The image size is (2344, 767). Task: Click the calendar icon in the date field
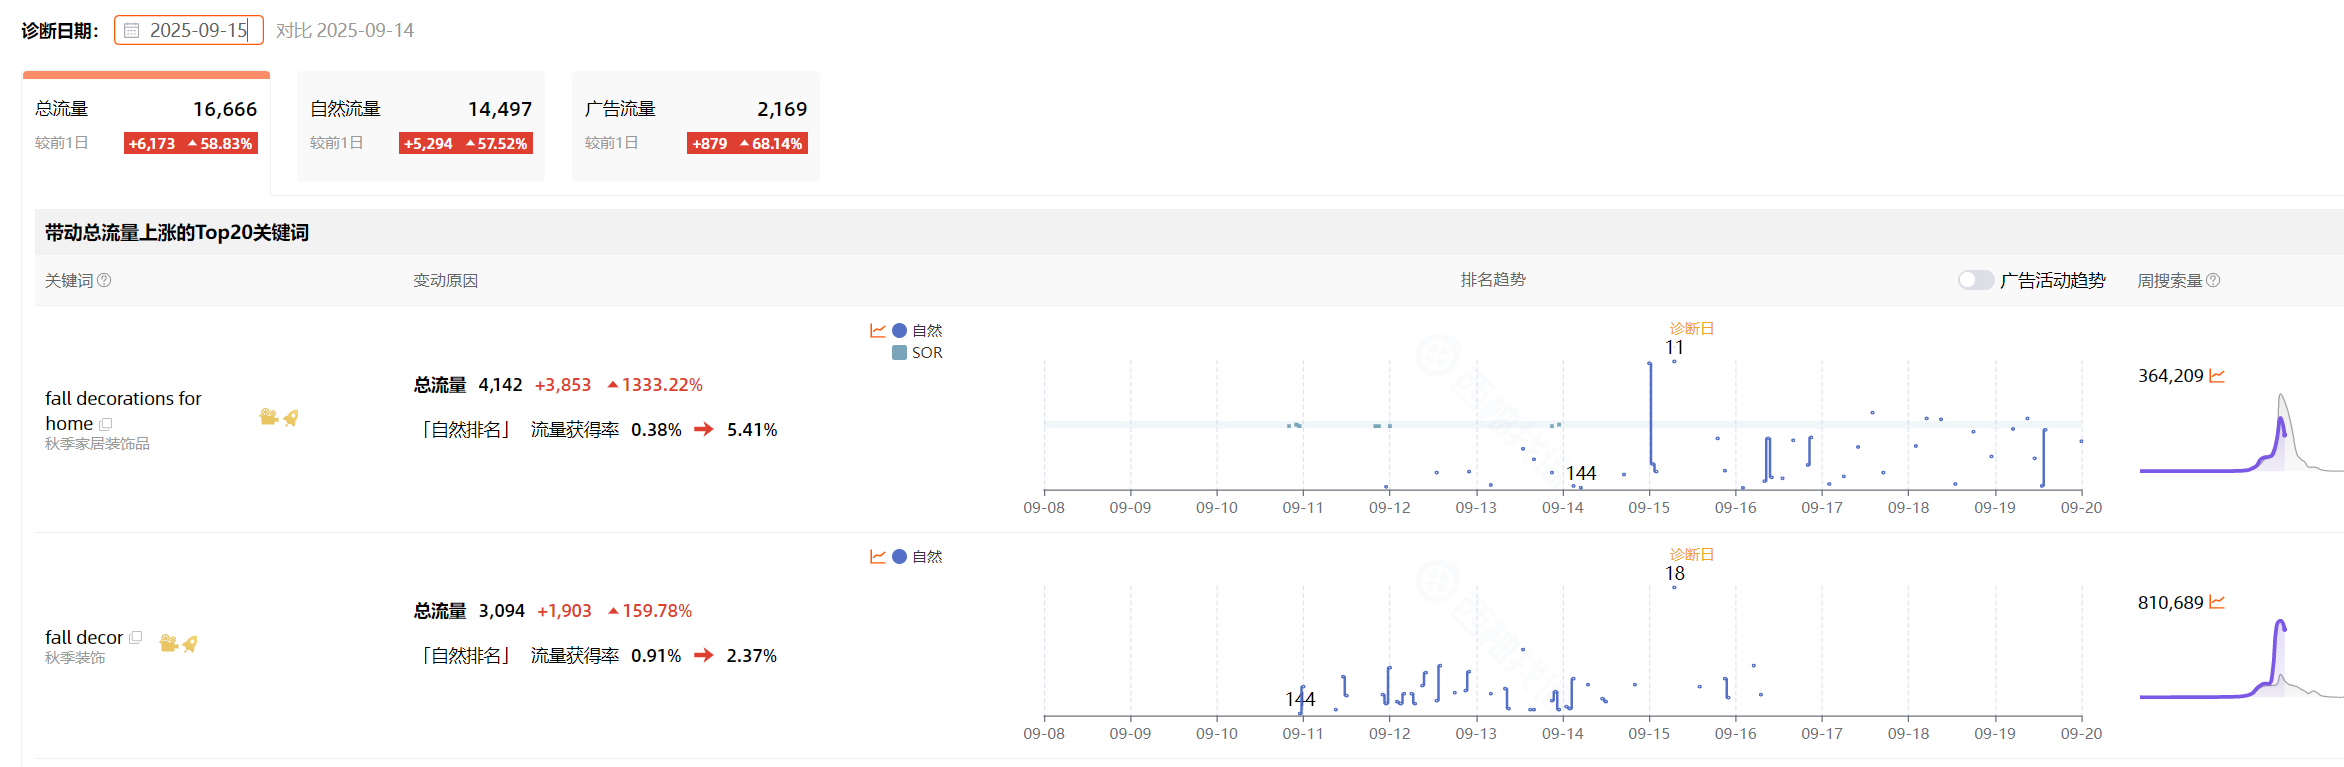(132, 31)
